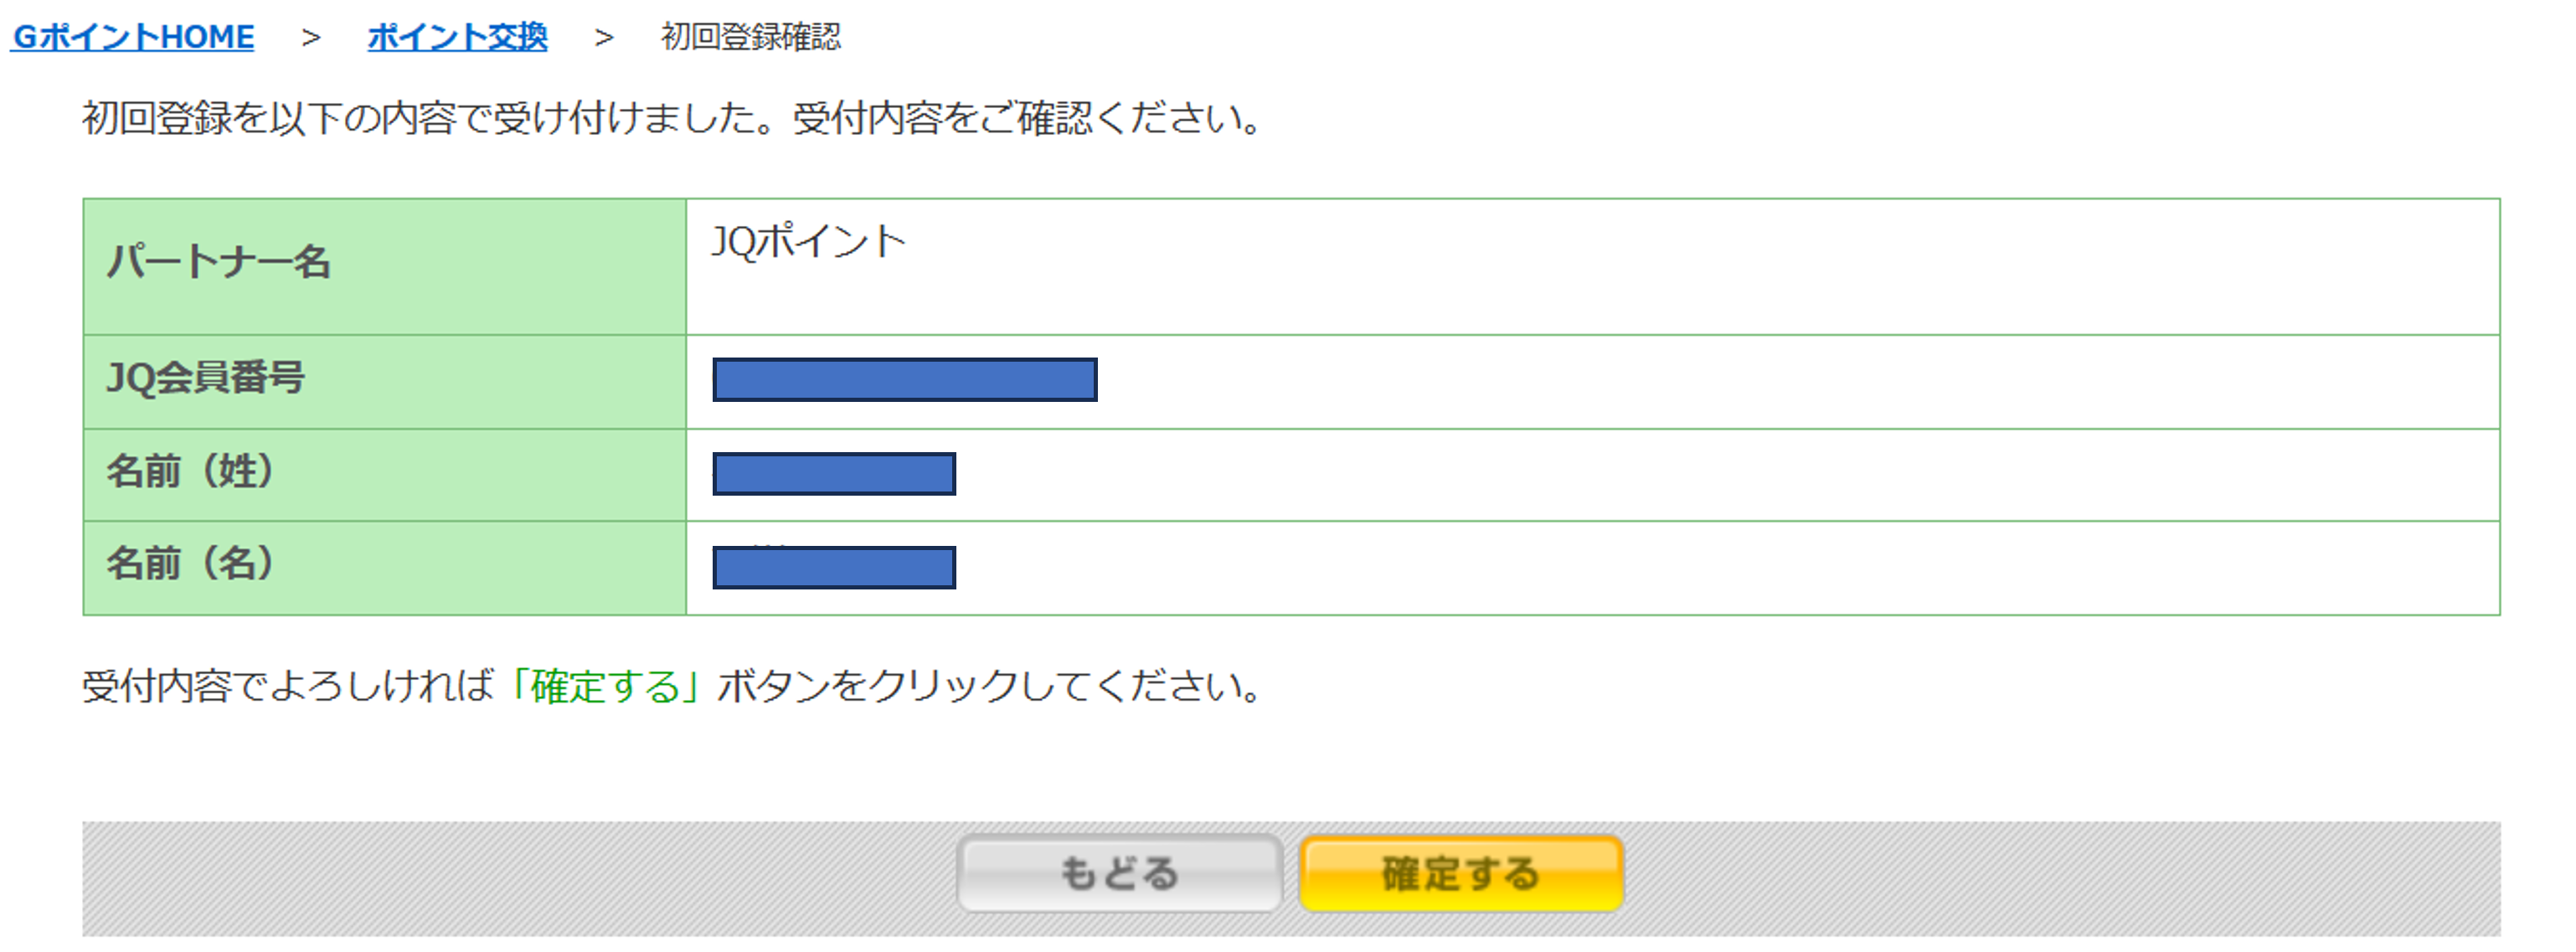
Task: Click the masked surname value
Action: coord(833,474)
